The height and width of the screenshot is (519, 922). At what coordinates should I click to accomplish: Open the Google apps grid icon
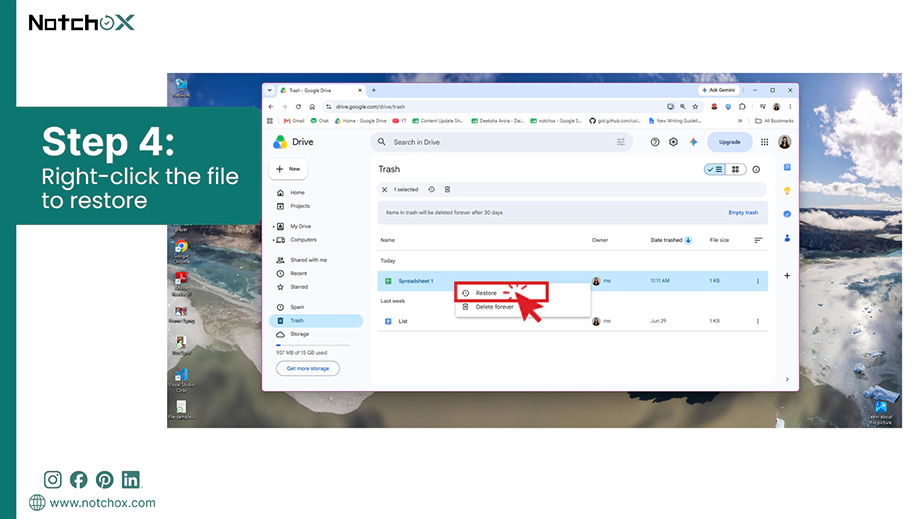(x=764, y=142)
